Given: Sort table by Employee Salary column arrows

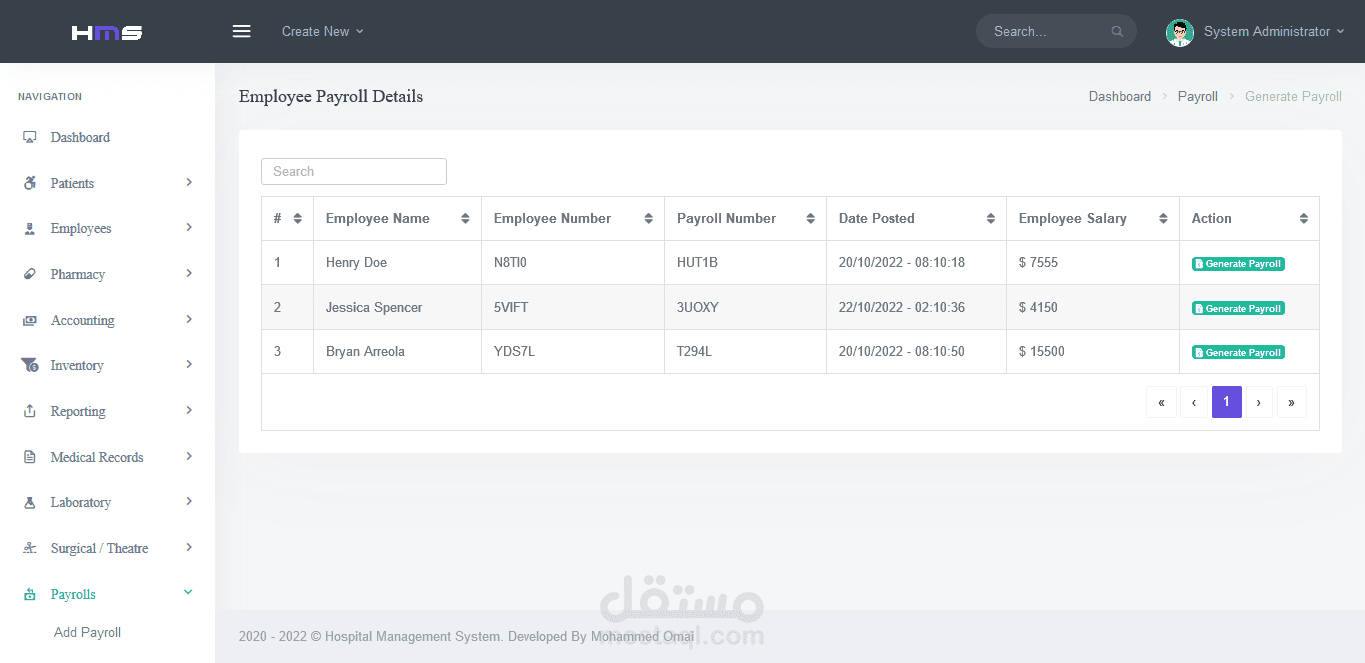Looking at the screenshot, I should pyautogui.click(x=1163, y=218).
